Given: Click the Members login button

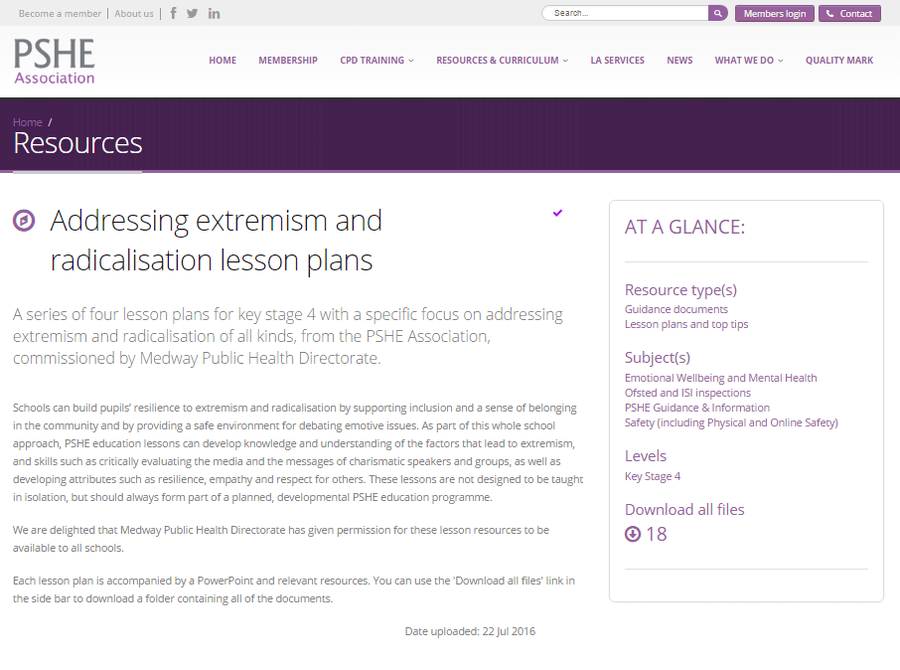Looking at the screenshot, I should click(x=774, y=13).
